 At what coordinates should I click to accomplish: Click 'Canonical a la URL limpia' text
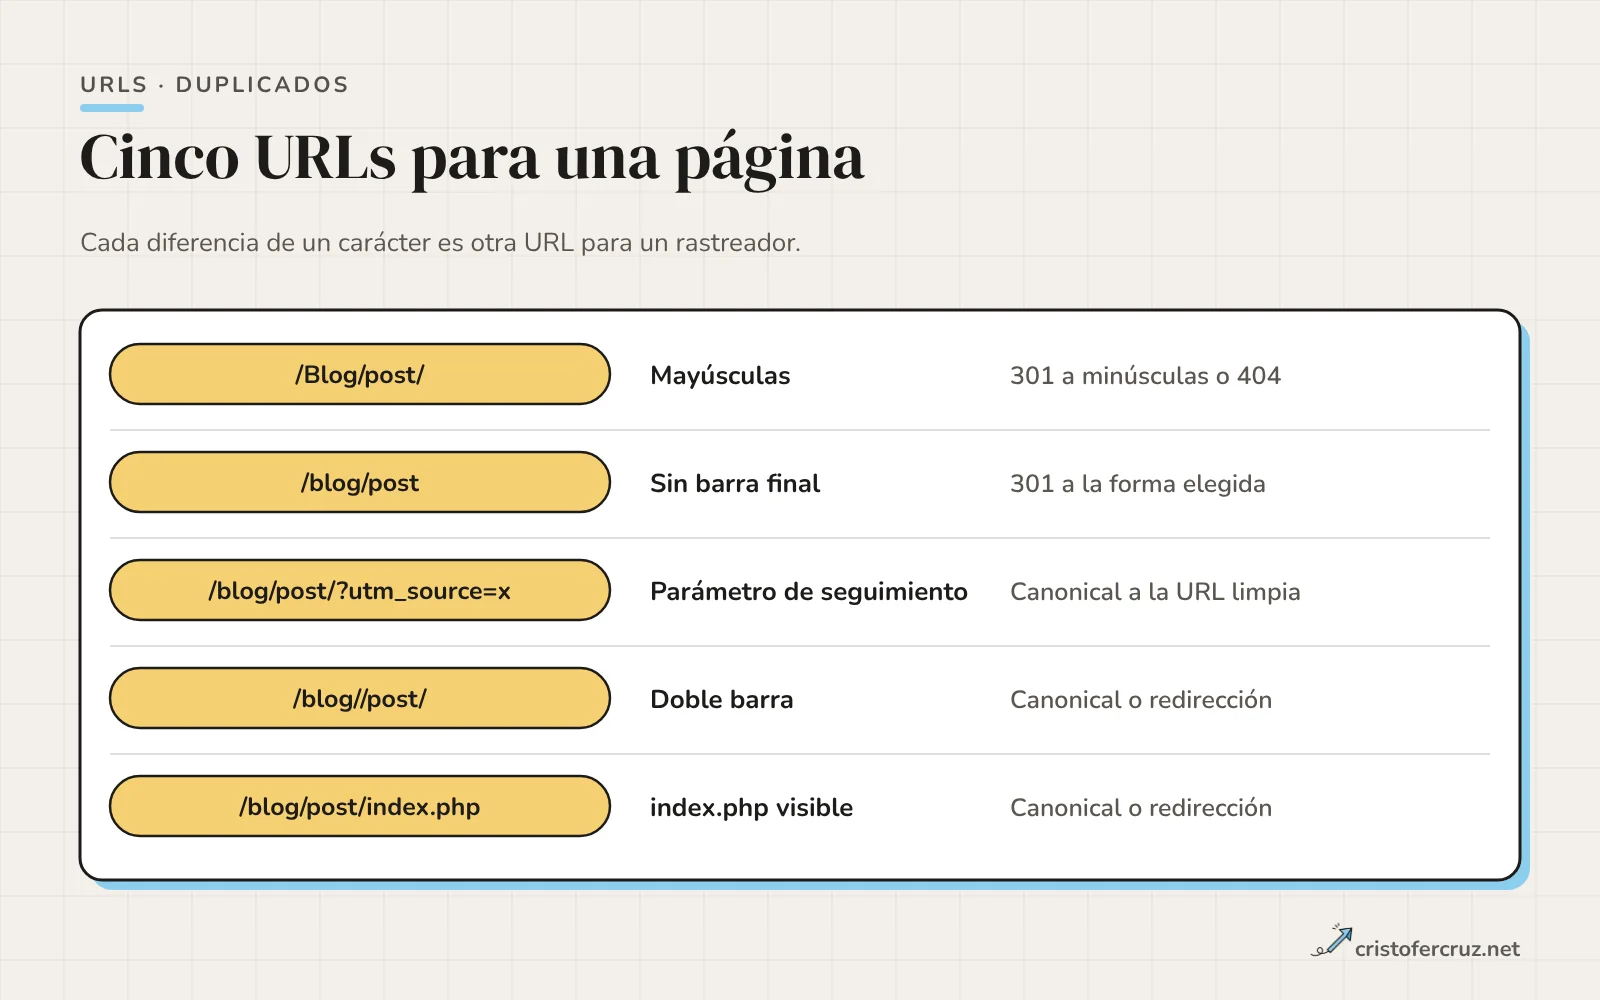click(x=1155, y=592)
